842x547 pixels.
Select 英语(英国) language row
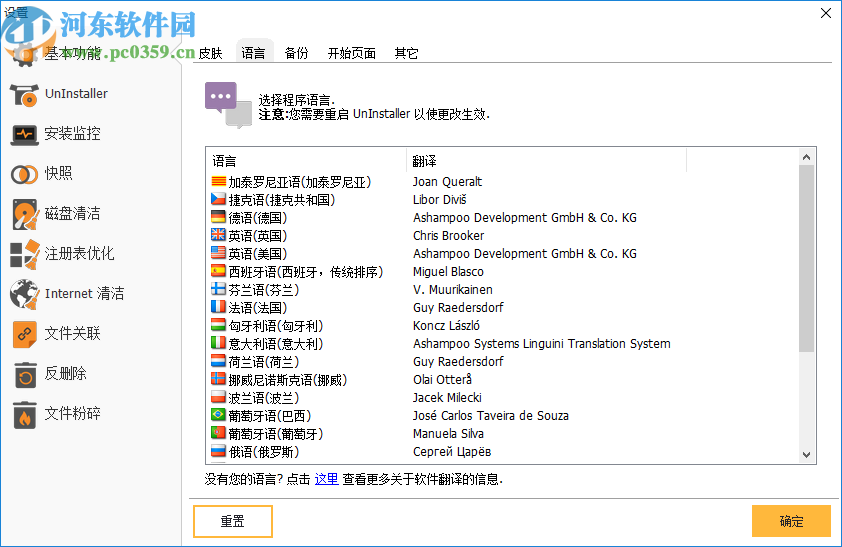click(502, 236)
